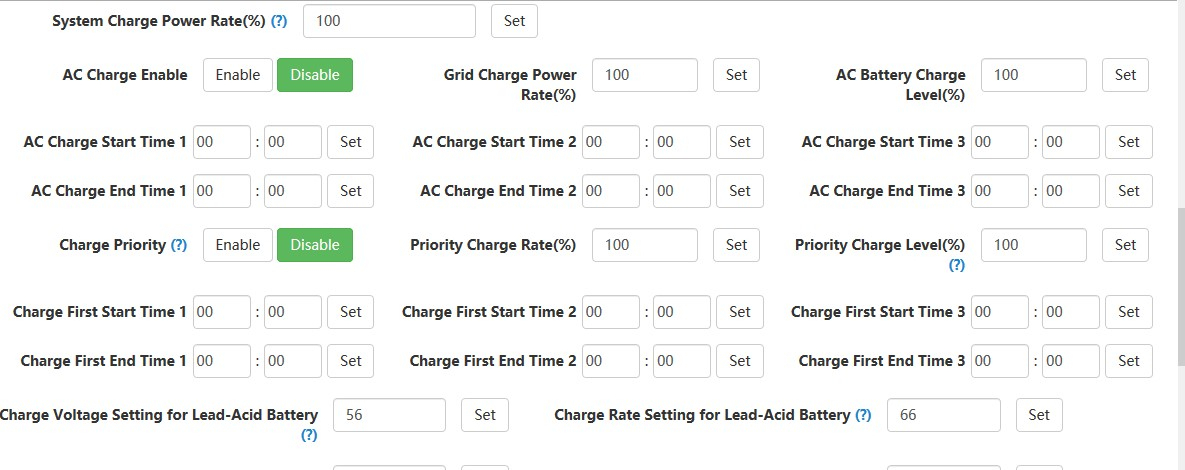This screenshot has height=470, width=1185.
Task: Click Set for Grid Charge Power Rate
Action: (x=737, y=75)
